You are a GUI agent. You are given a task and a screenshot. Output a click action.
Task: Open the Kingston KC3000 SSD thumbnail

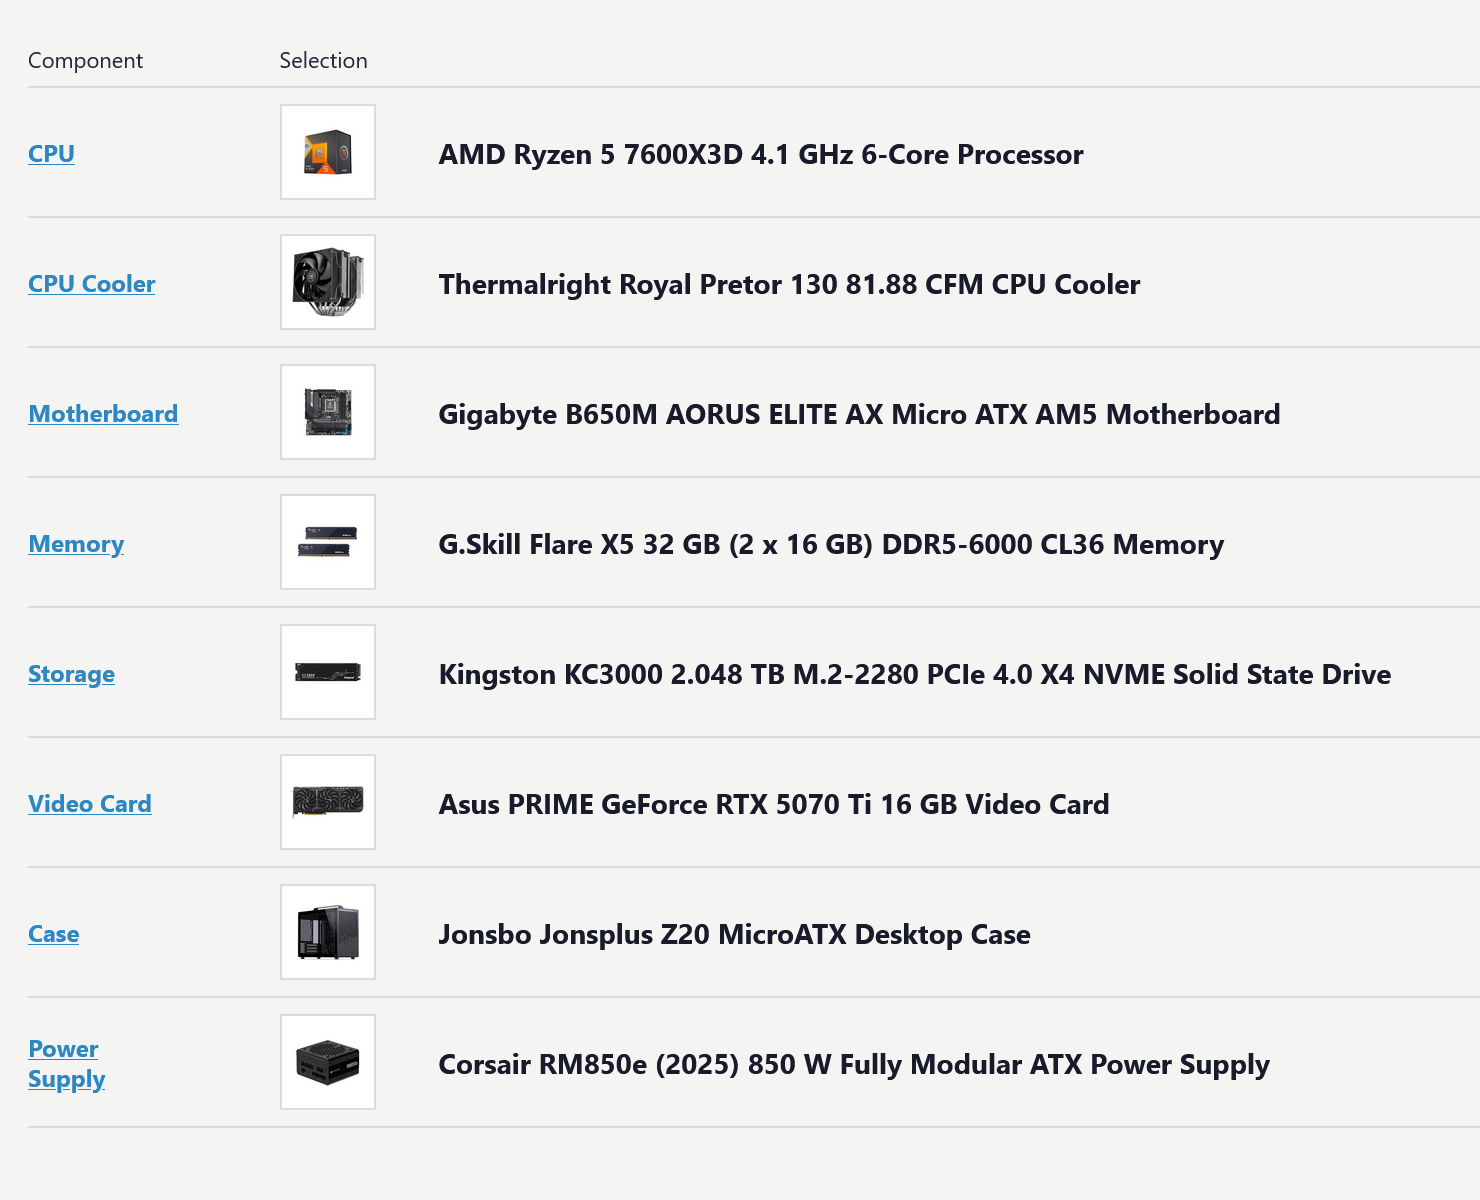click(328, 672)
